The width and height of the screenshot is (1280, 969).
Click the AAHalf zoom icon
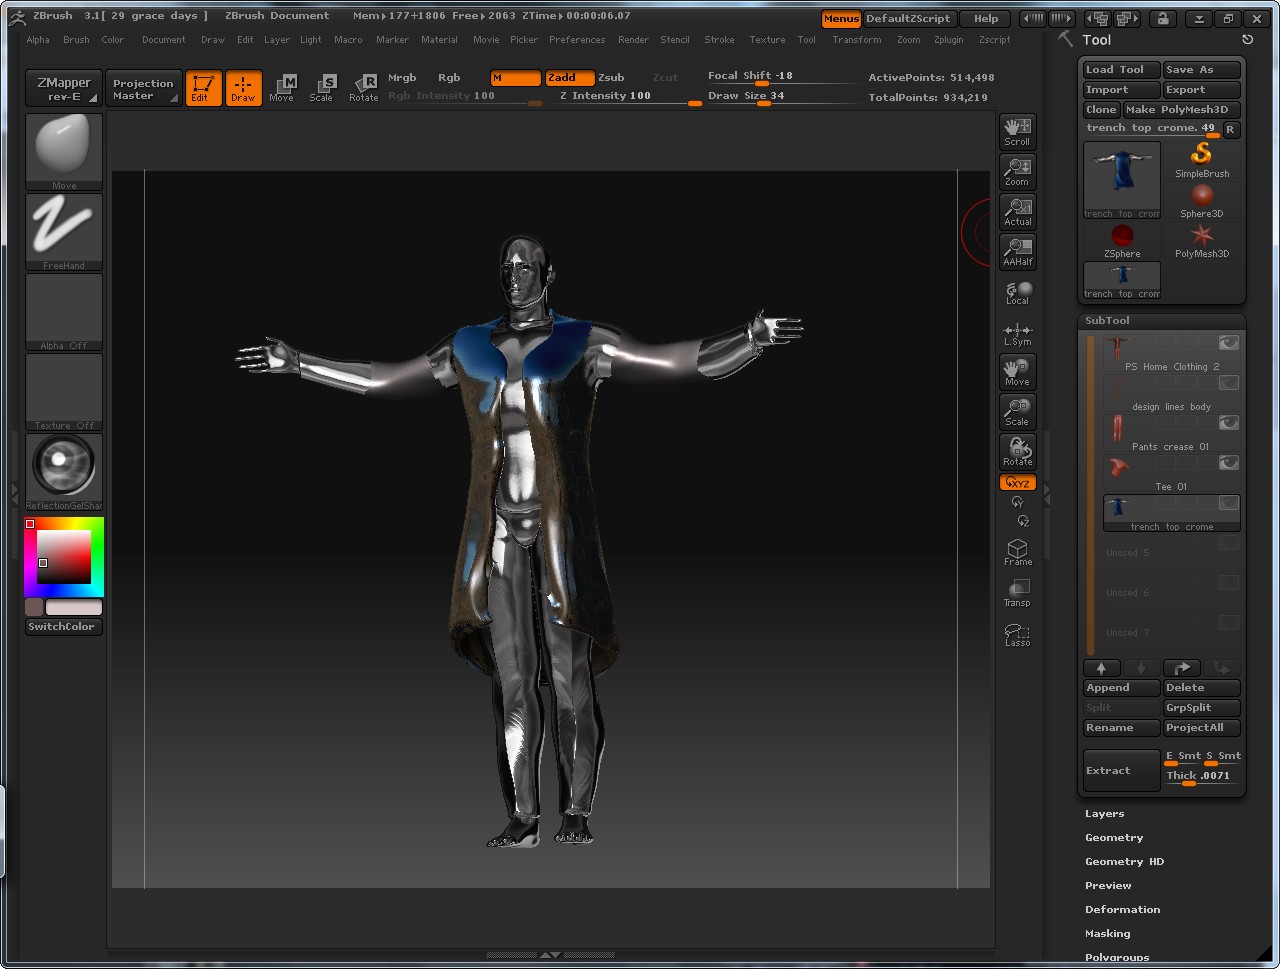[x=1017, y=251]
